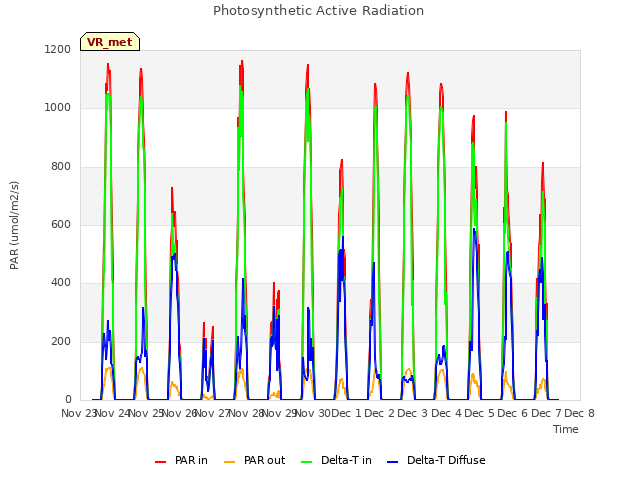Click the red PAR in legend swatch
This screenshot has width=640, height=480.
click(160, 462)
